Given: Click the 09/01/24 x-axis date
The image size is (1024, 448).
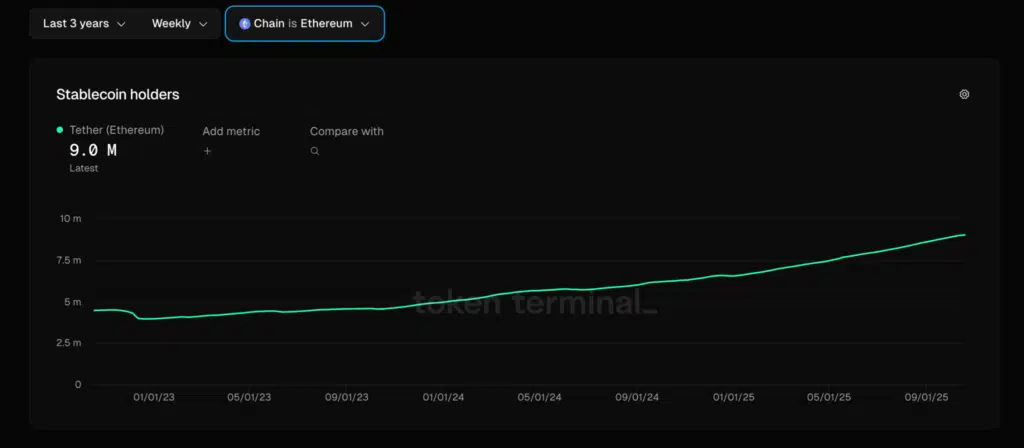Looking at the screenshot, I should [637, 397].
